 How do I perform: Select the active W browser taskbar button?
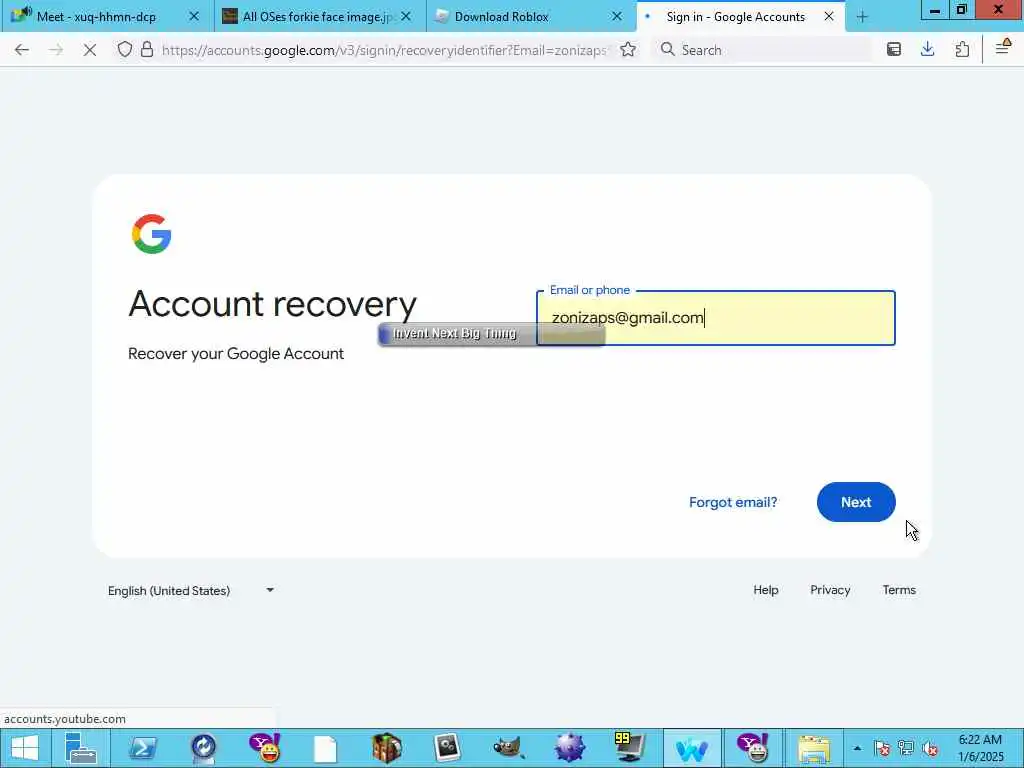691,748
